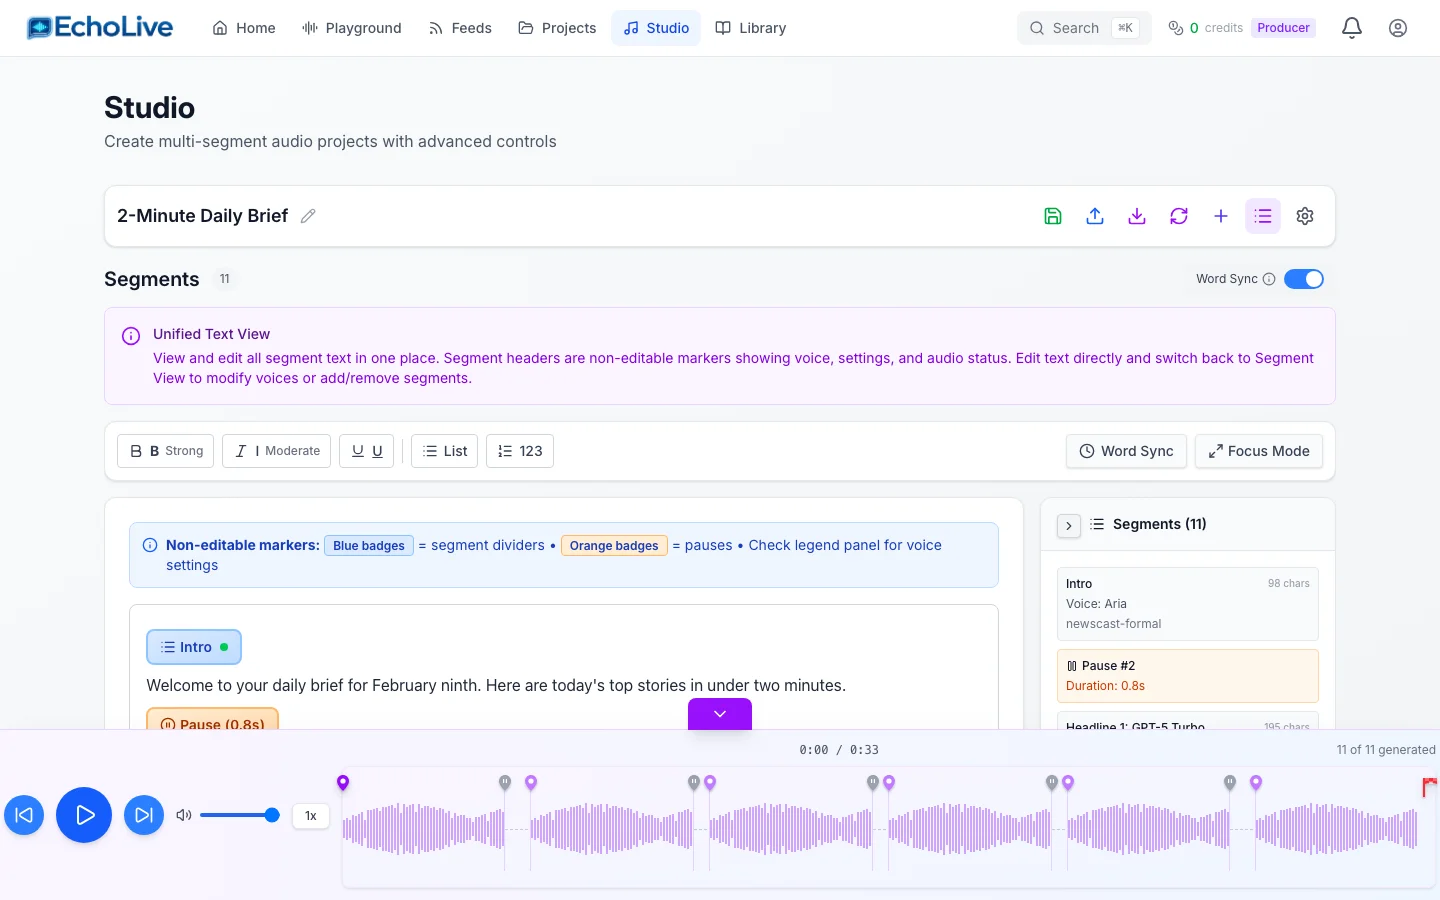Click the EchoLive logo
This screenshot has width=1440, height=900.
100,28
